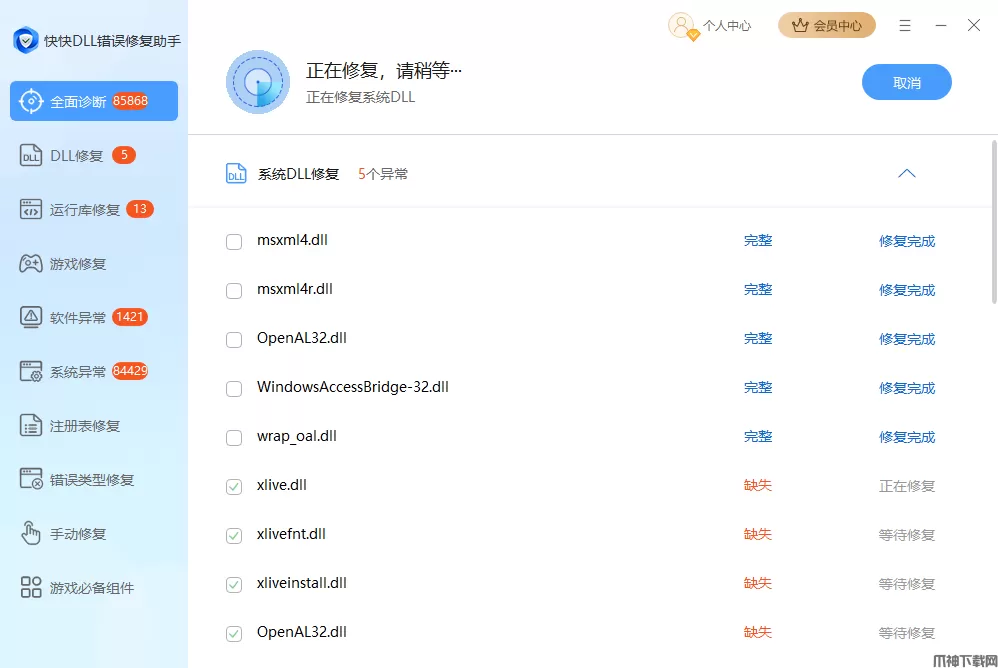Toggle the WindowsAccessBridge-32.dll checkbox

coord(234,388)
